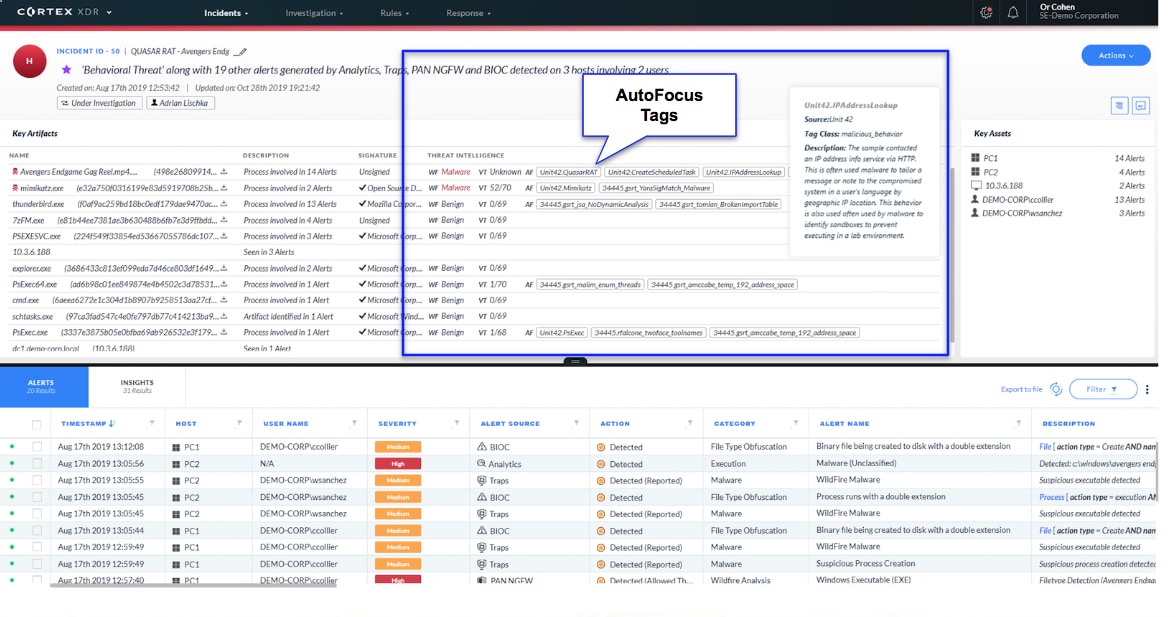Check the box for the 13:12:08 alert

click(x=37, y=447)
